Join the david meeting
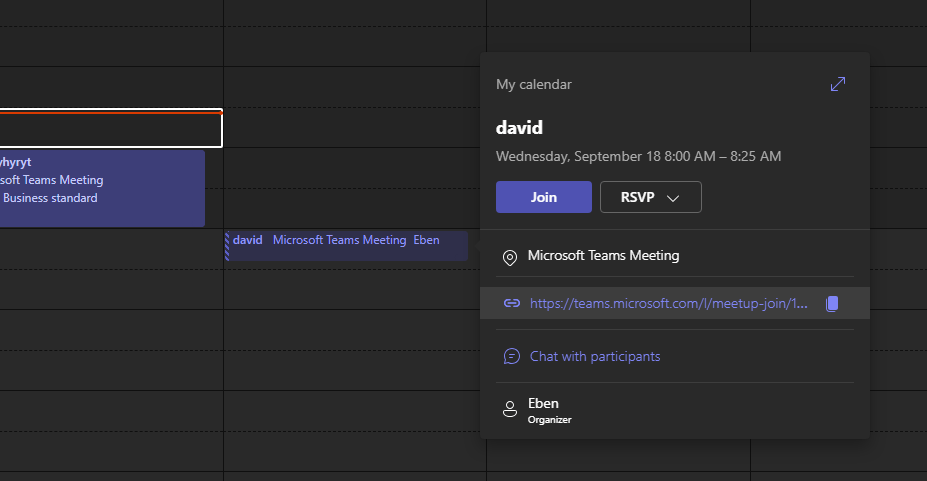 point(543,197)
